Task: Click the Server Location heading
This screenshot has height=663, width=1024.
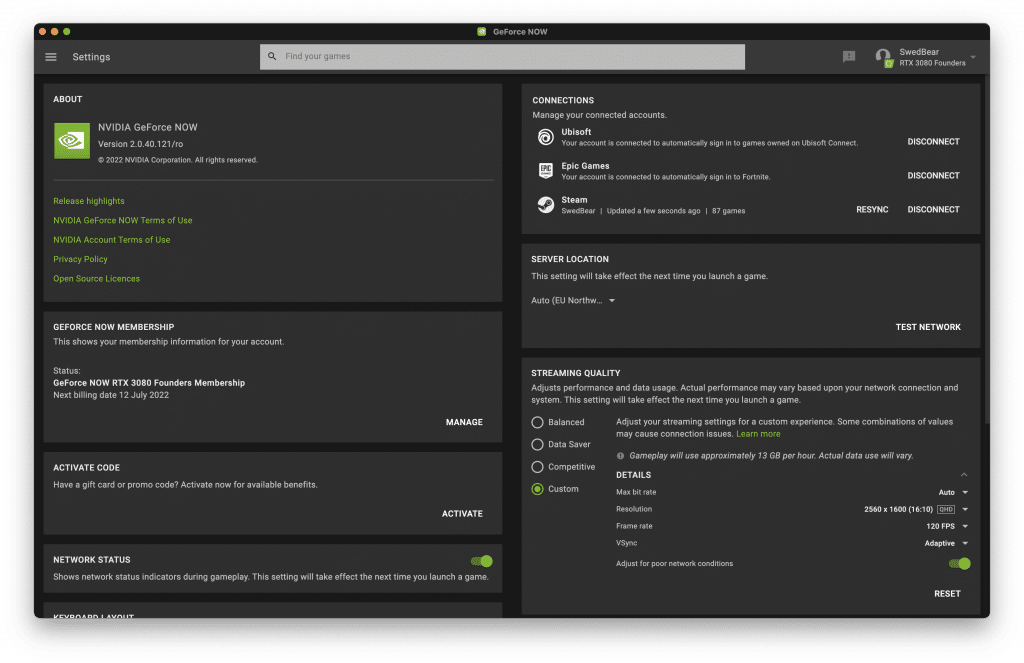Action: tap(569, 259)
